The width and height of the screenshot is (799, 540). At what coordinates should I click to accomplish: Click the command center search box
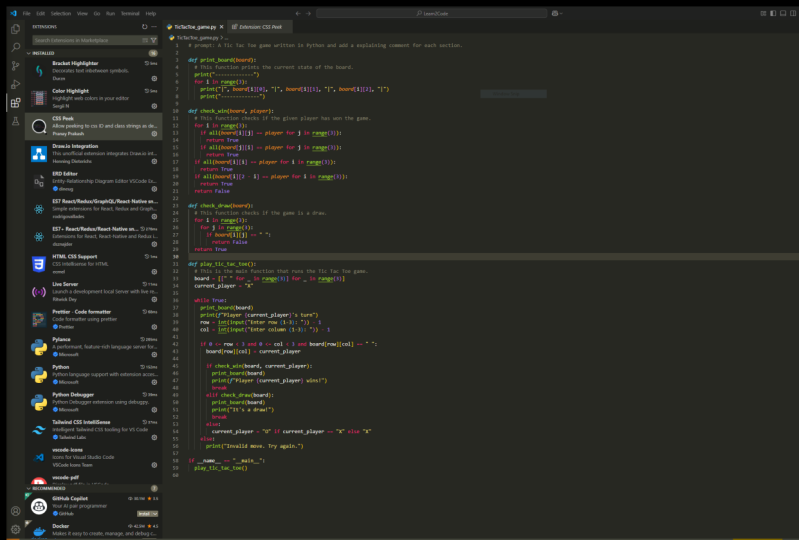click(x=432, y=13)
